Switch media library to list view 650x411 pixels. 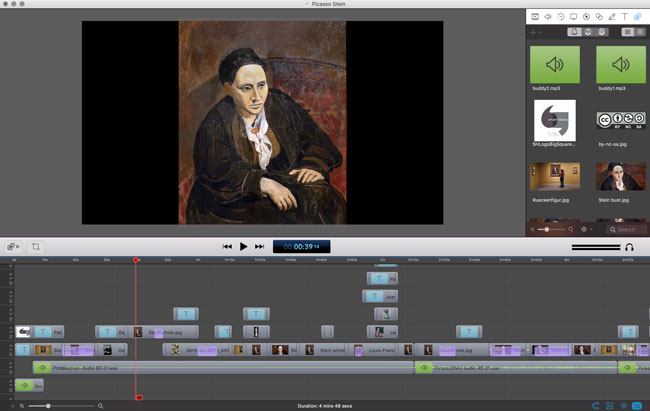point(640,32)
